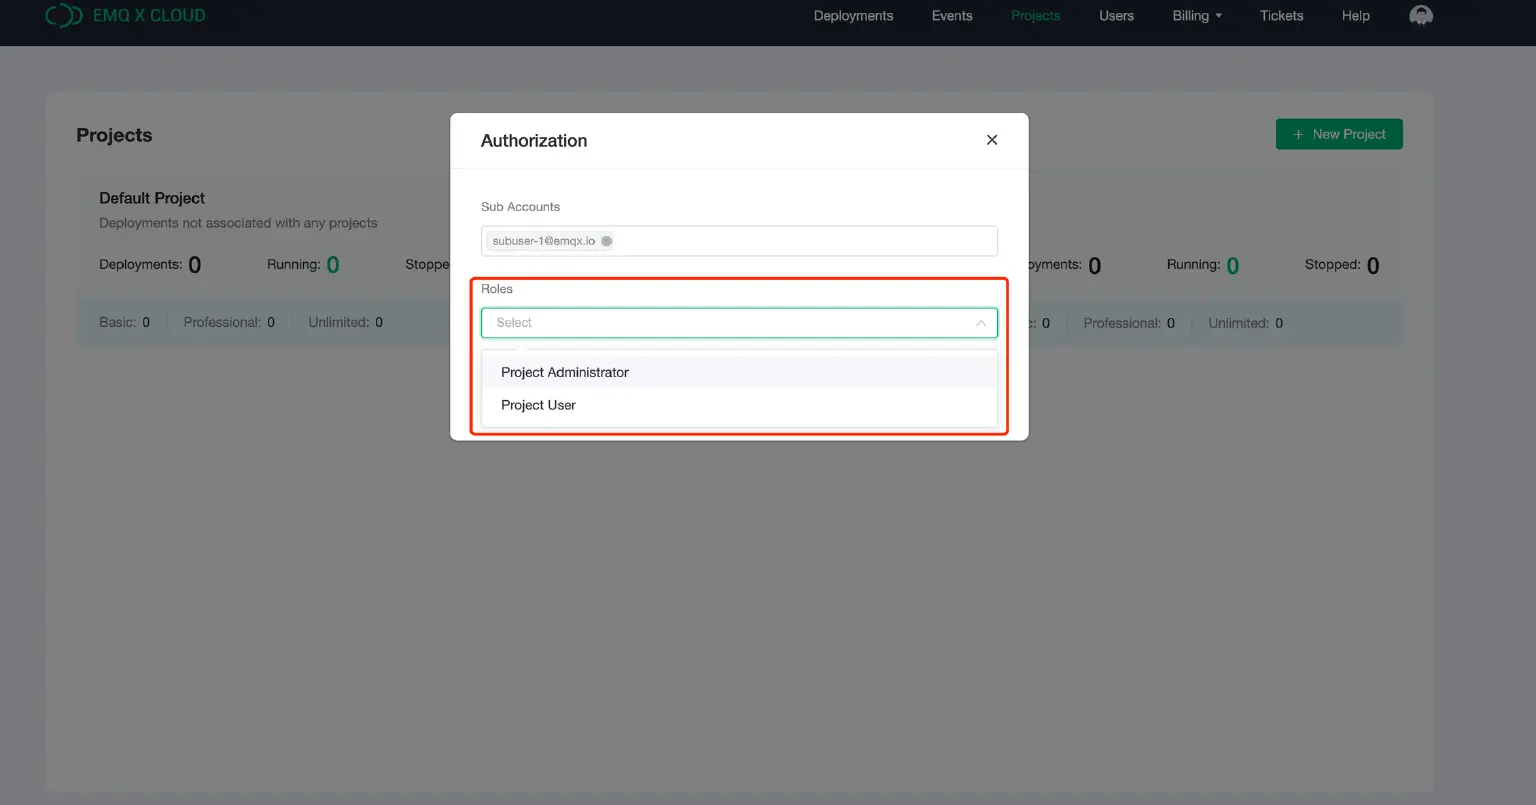Click the EMQ X CLOUD brand text
1536x805 pixels.
pos(149,15)
